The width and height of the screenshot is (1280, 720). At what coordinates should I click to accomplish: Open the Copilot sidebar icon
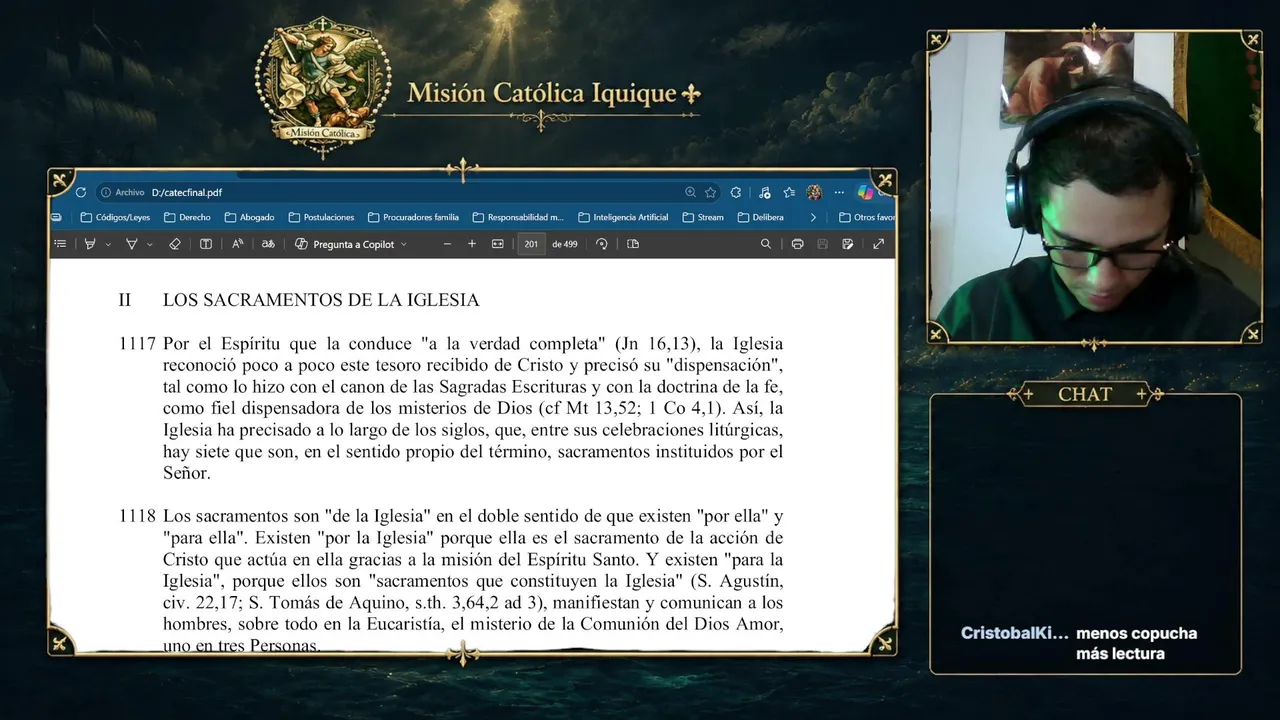pyautogui.click(x=865, y=192)
